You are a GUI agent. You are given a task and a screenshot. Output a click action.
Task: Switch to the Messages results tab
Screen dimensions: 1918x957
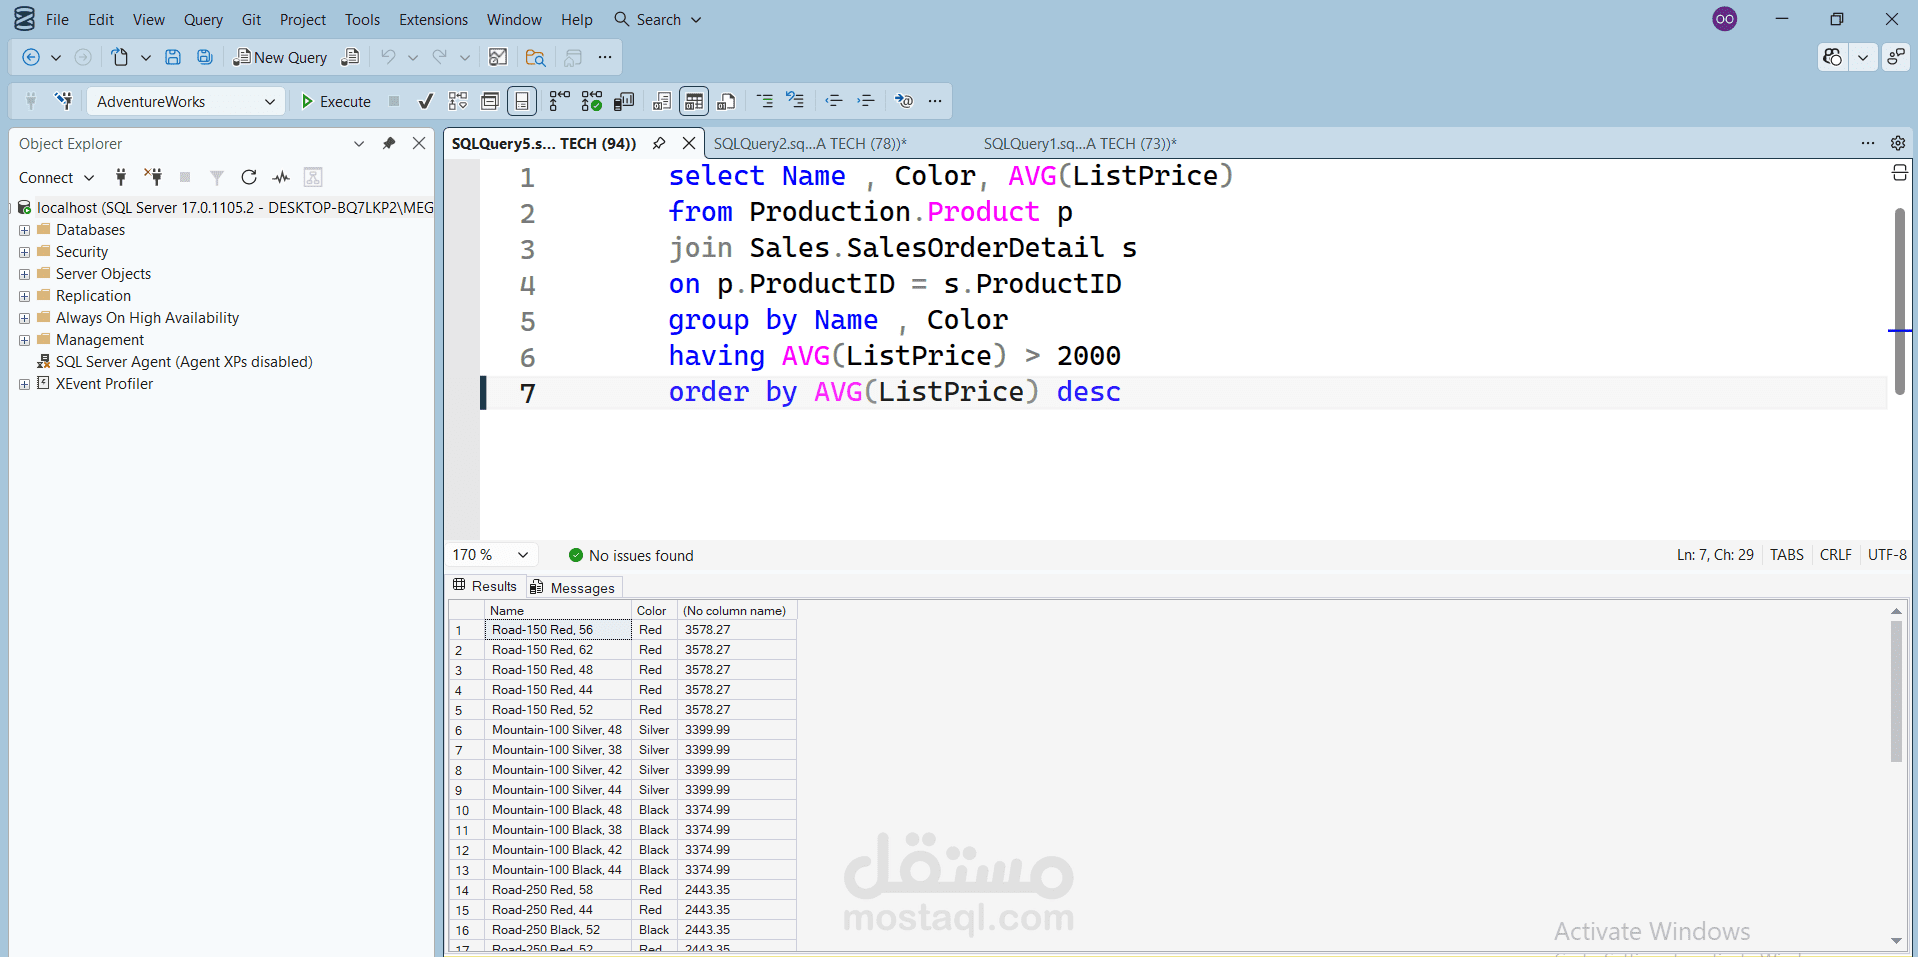(574, 587)
